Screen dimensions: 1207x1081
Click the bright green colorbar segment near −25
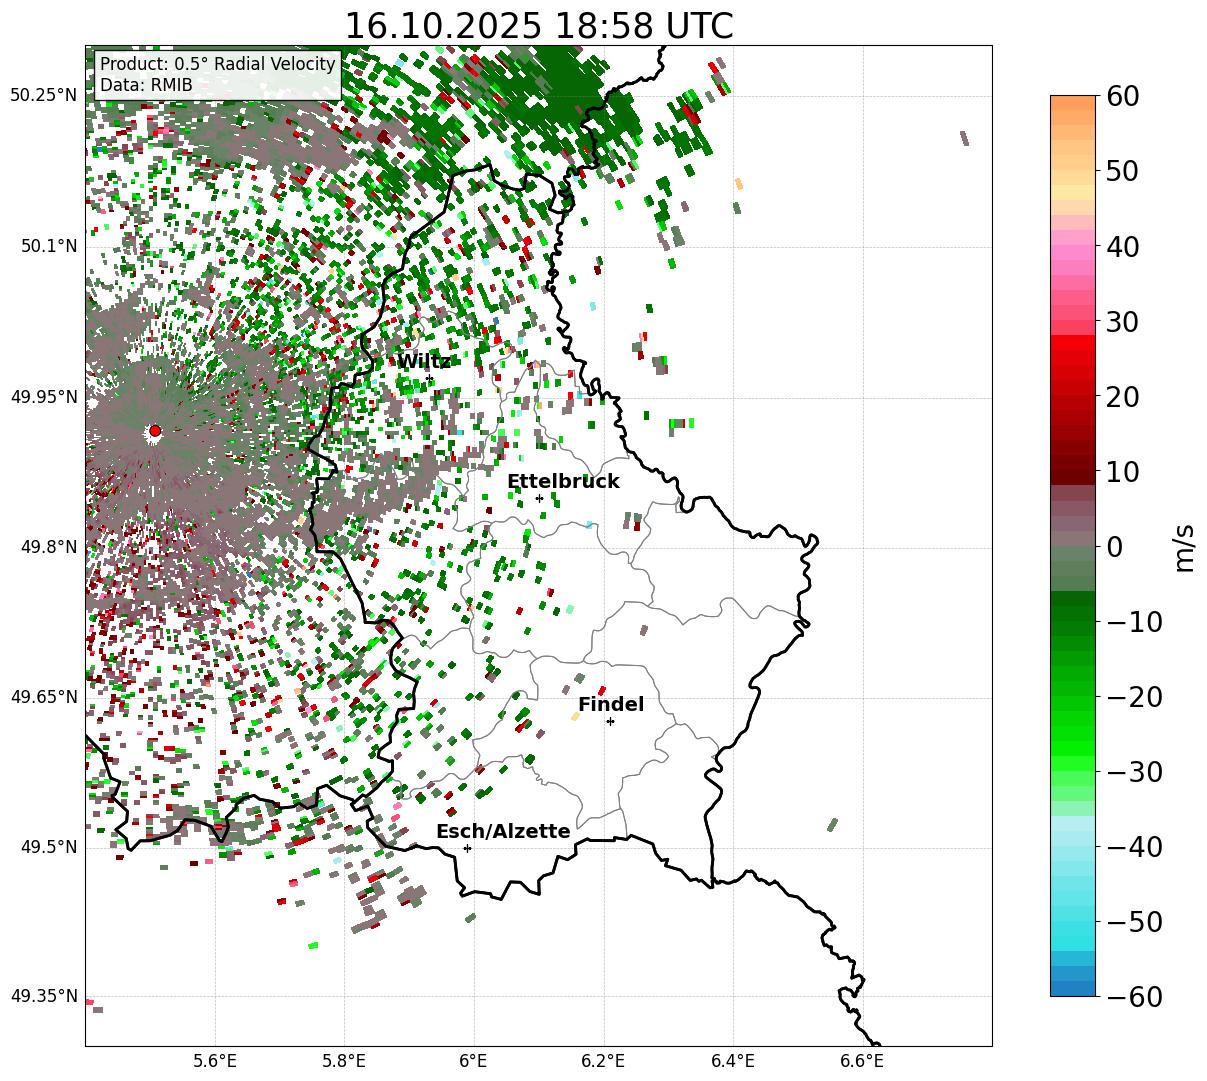click(x=1073, y=735)
